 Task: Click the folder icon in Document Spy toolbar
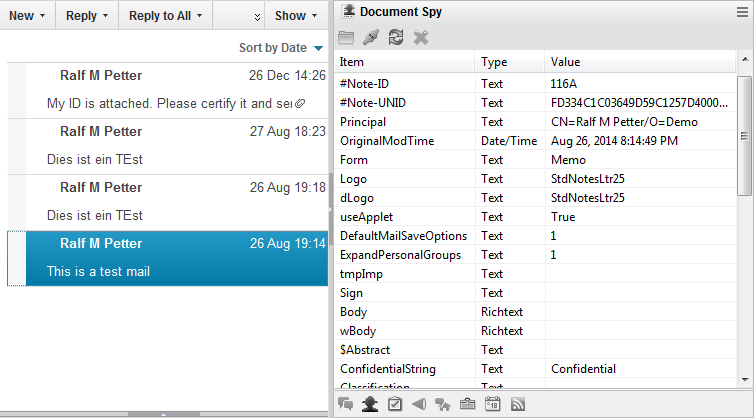pyautogui.click(x=346, y=38)
